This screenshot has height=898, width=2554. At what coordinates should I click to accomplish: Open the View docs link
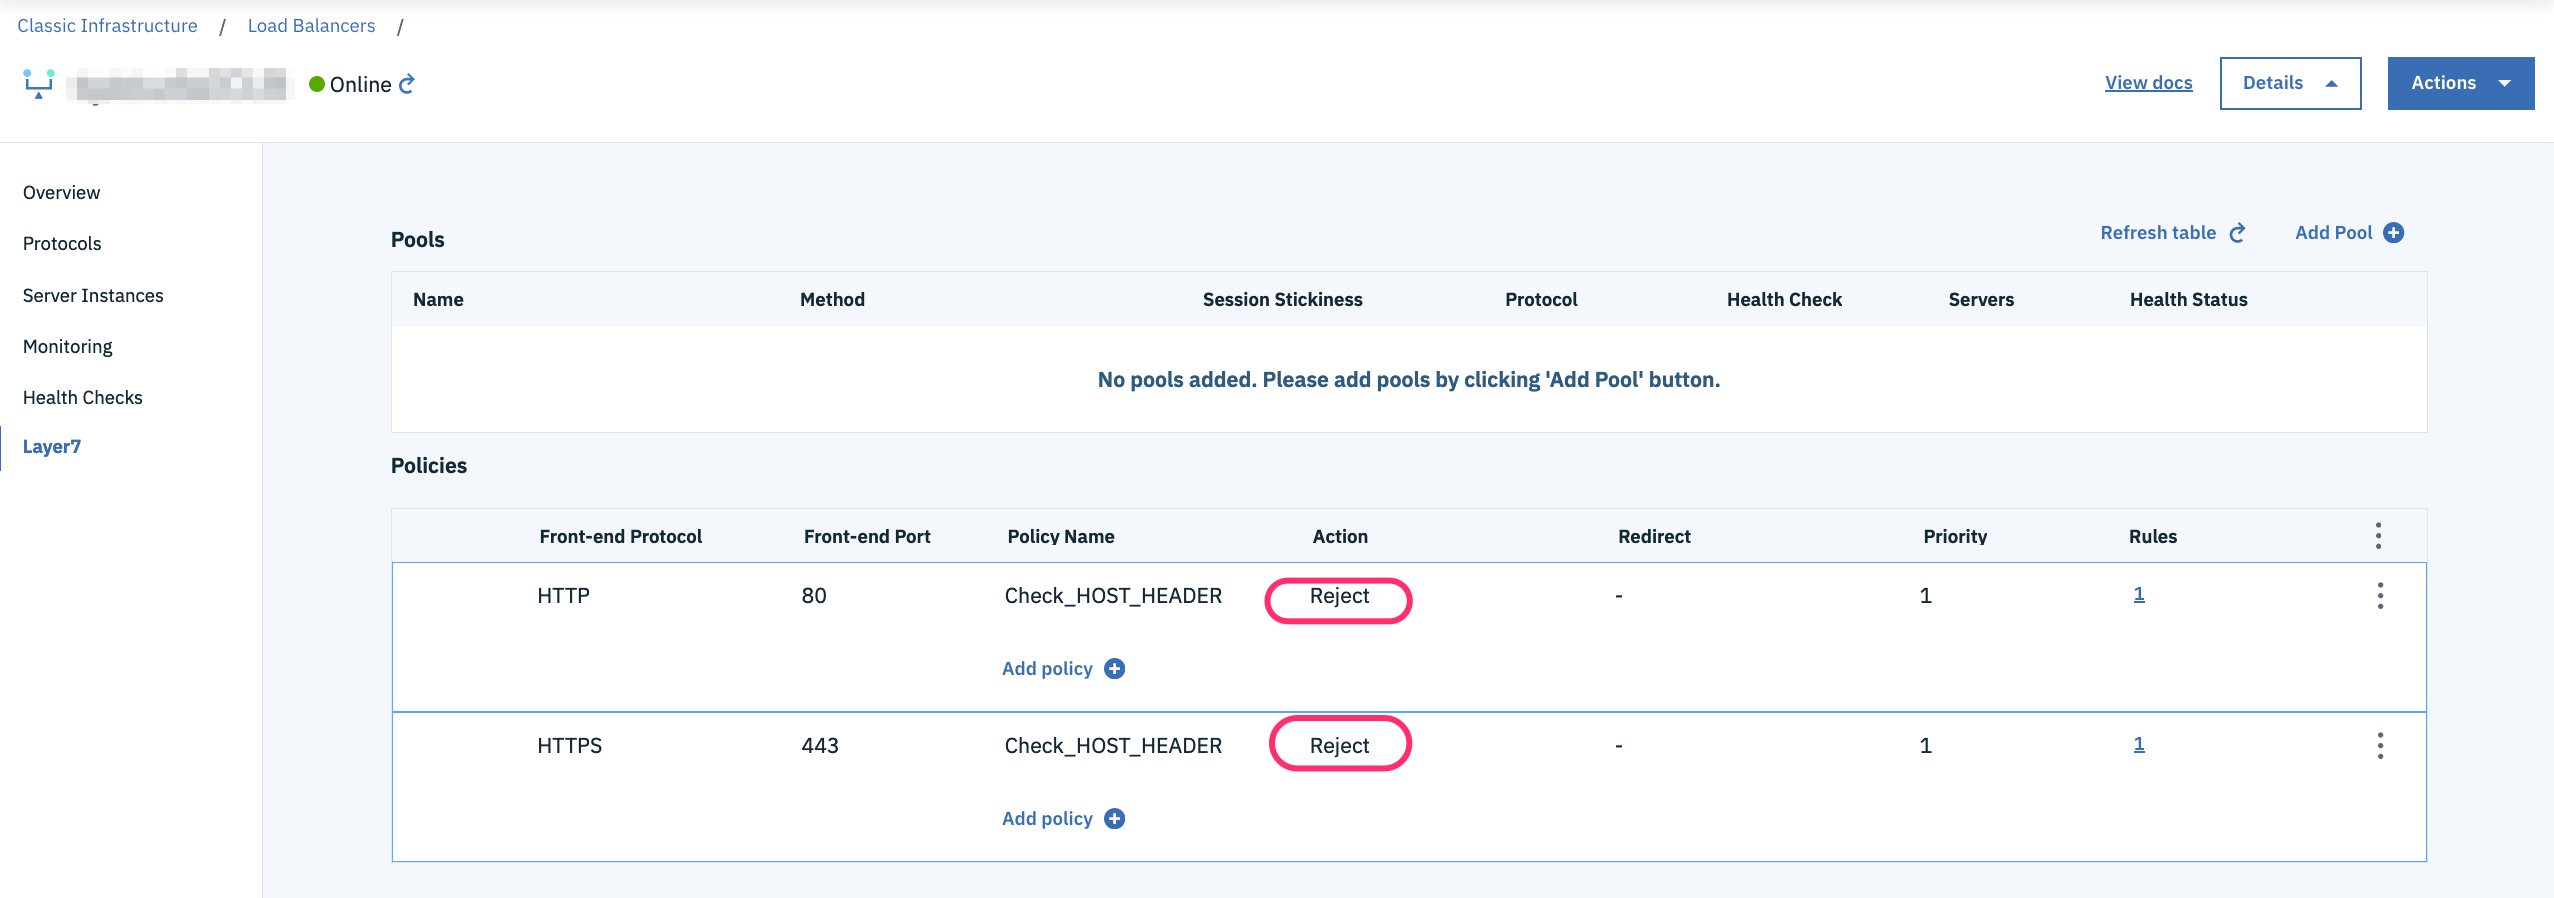pyautogui.click(x=2148, y=83)
